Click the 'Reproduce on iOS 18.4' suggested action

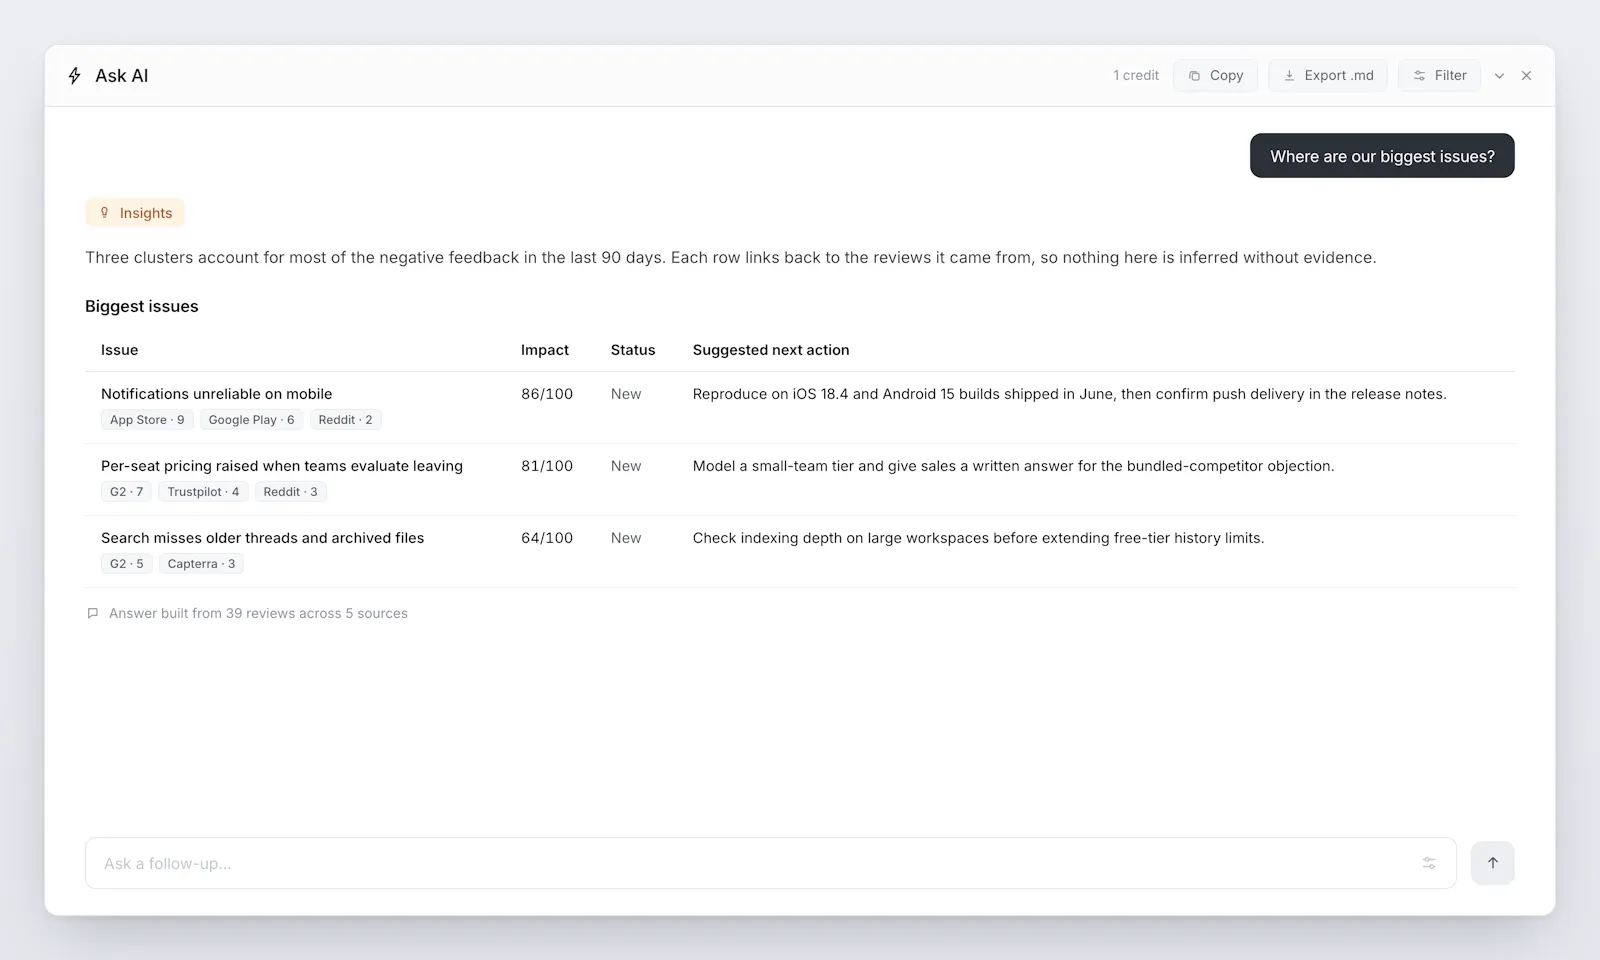coord(1069,394)
